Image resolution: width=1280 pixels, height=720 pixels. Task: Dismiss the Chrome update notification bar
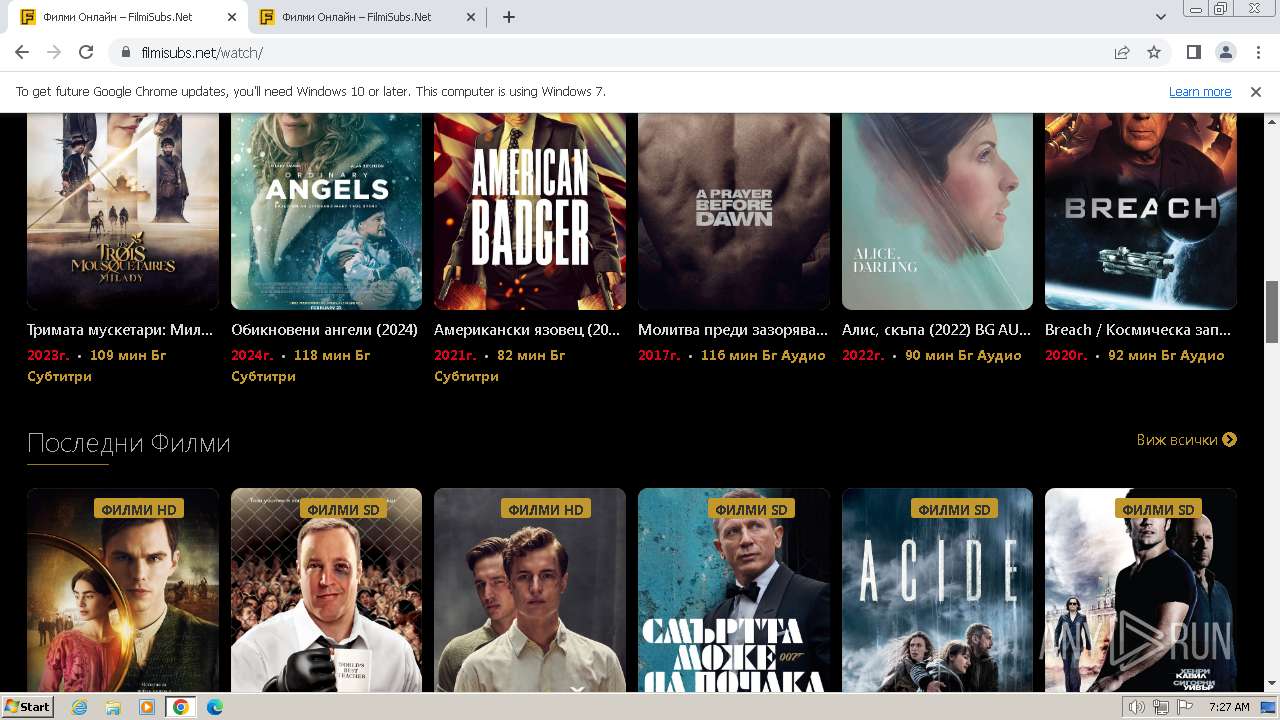click(1256, 91)
